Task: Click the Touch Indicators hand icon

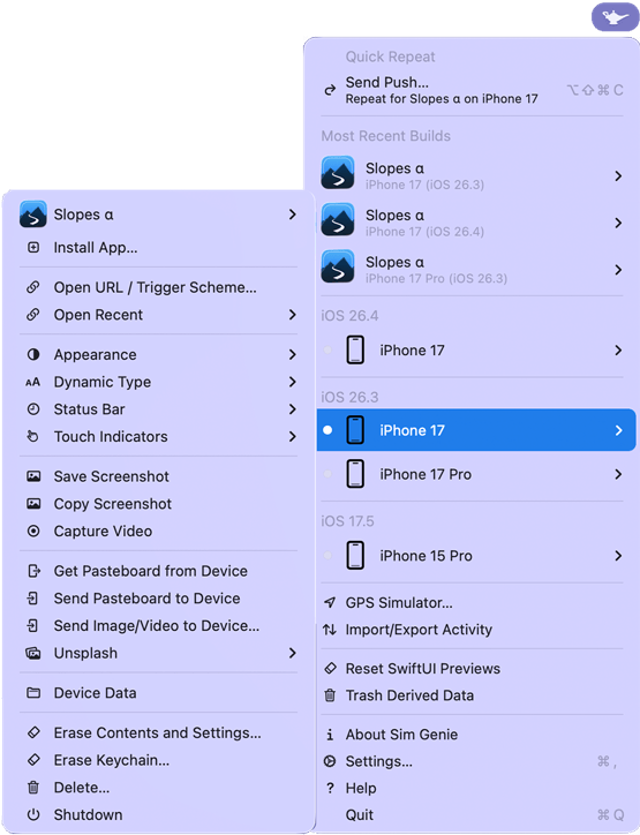Action: (33, 436)
